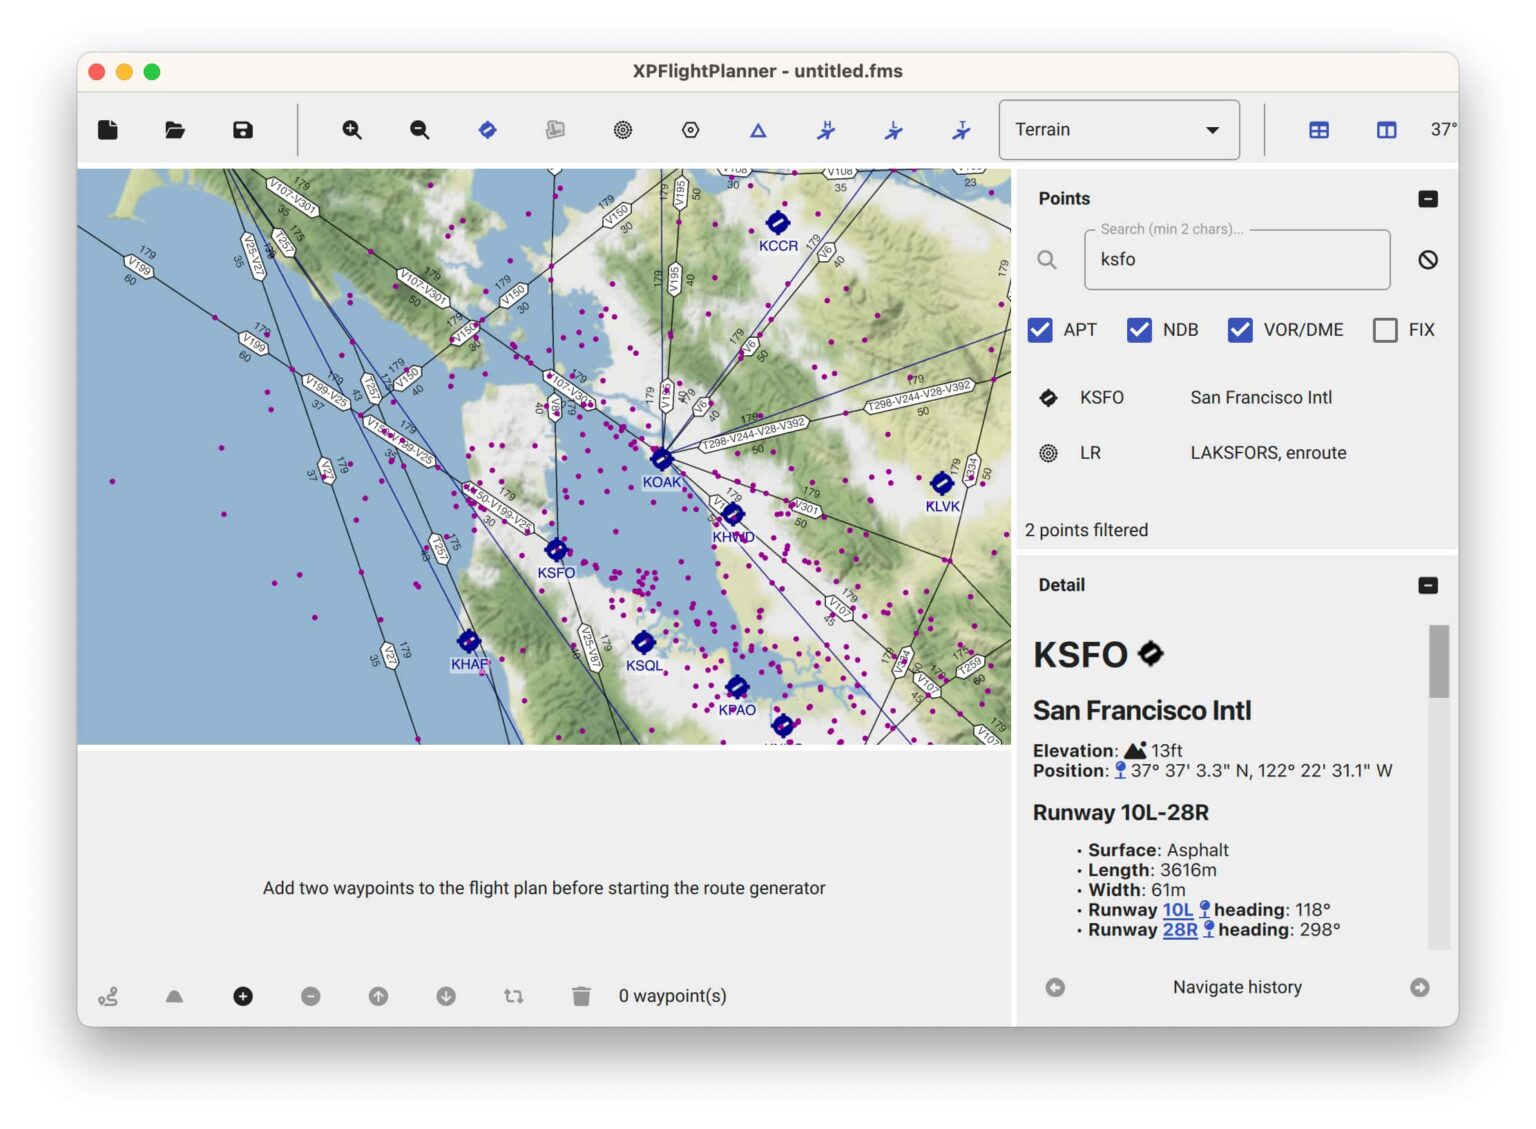
Task: Click 'Runway 10L-28R' heading text
Action: (1121, 813)
